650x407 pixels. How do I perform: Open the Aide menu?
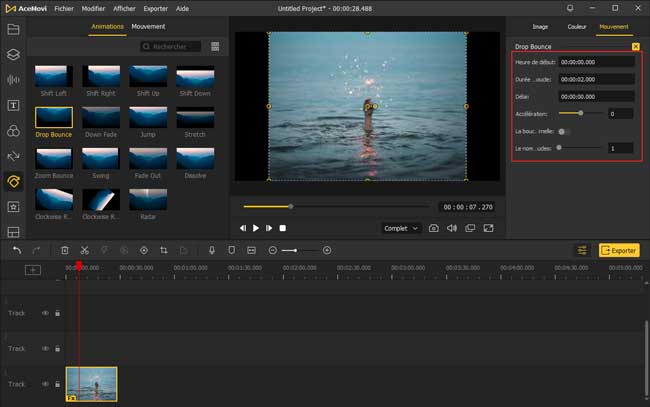182,8
